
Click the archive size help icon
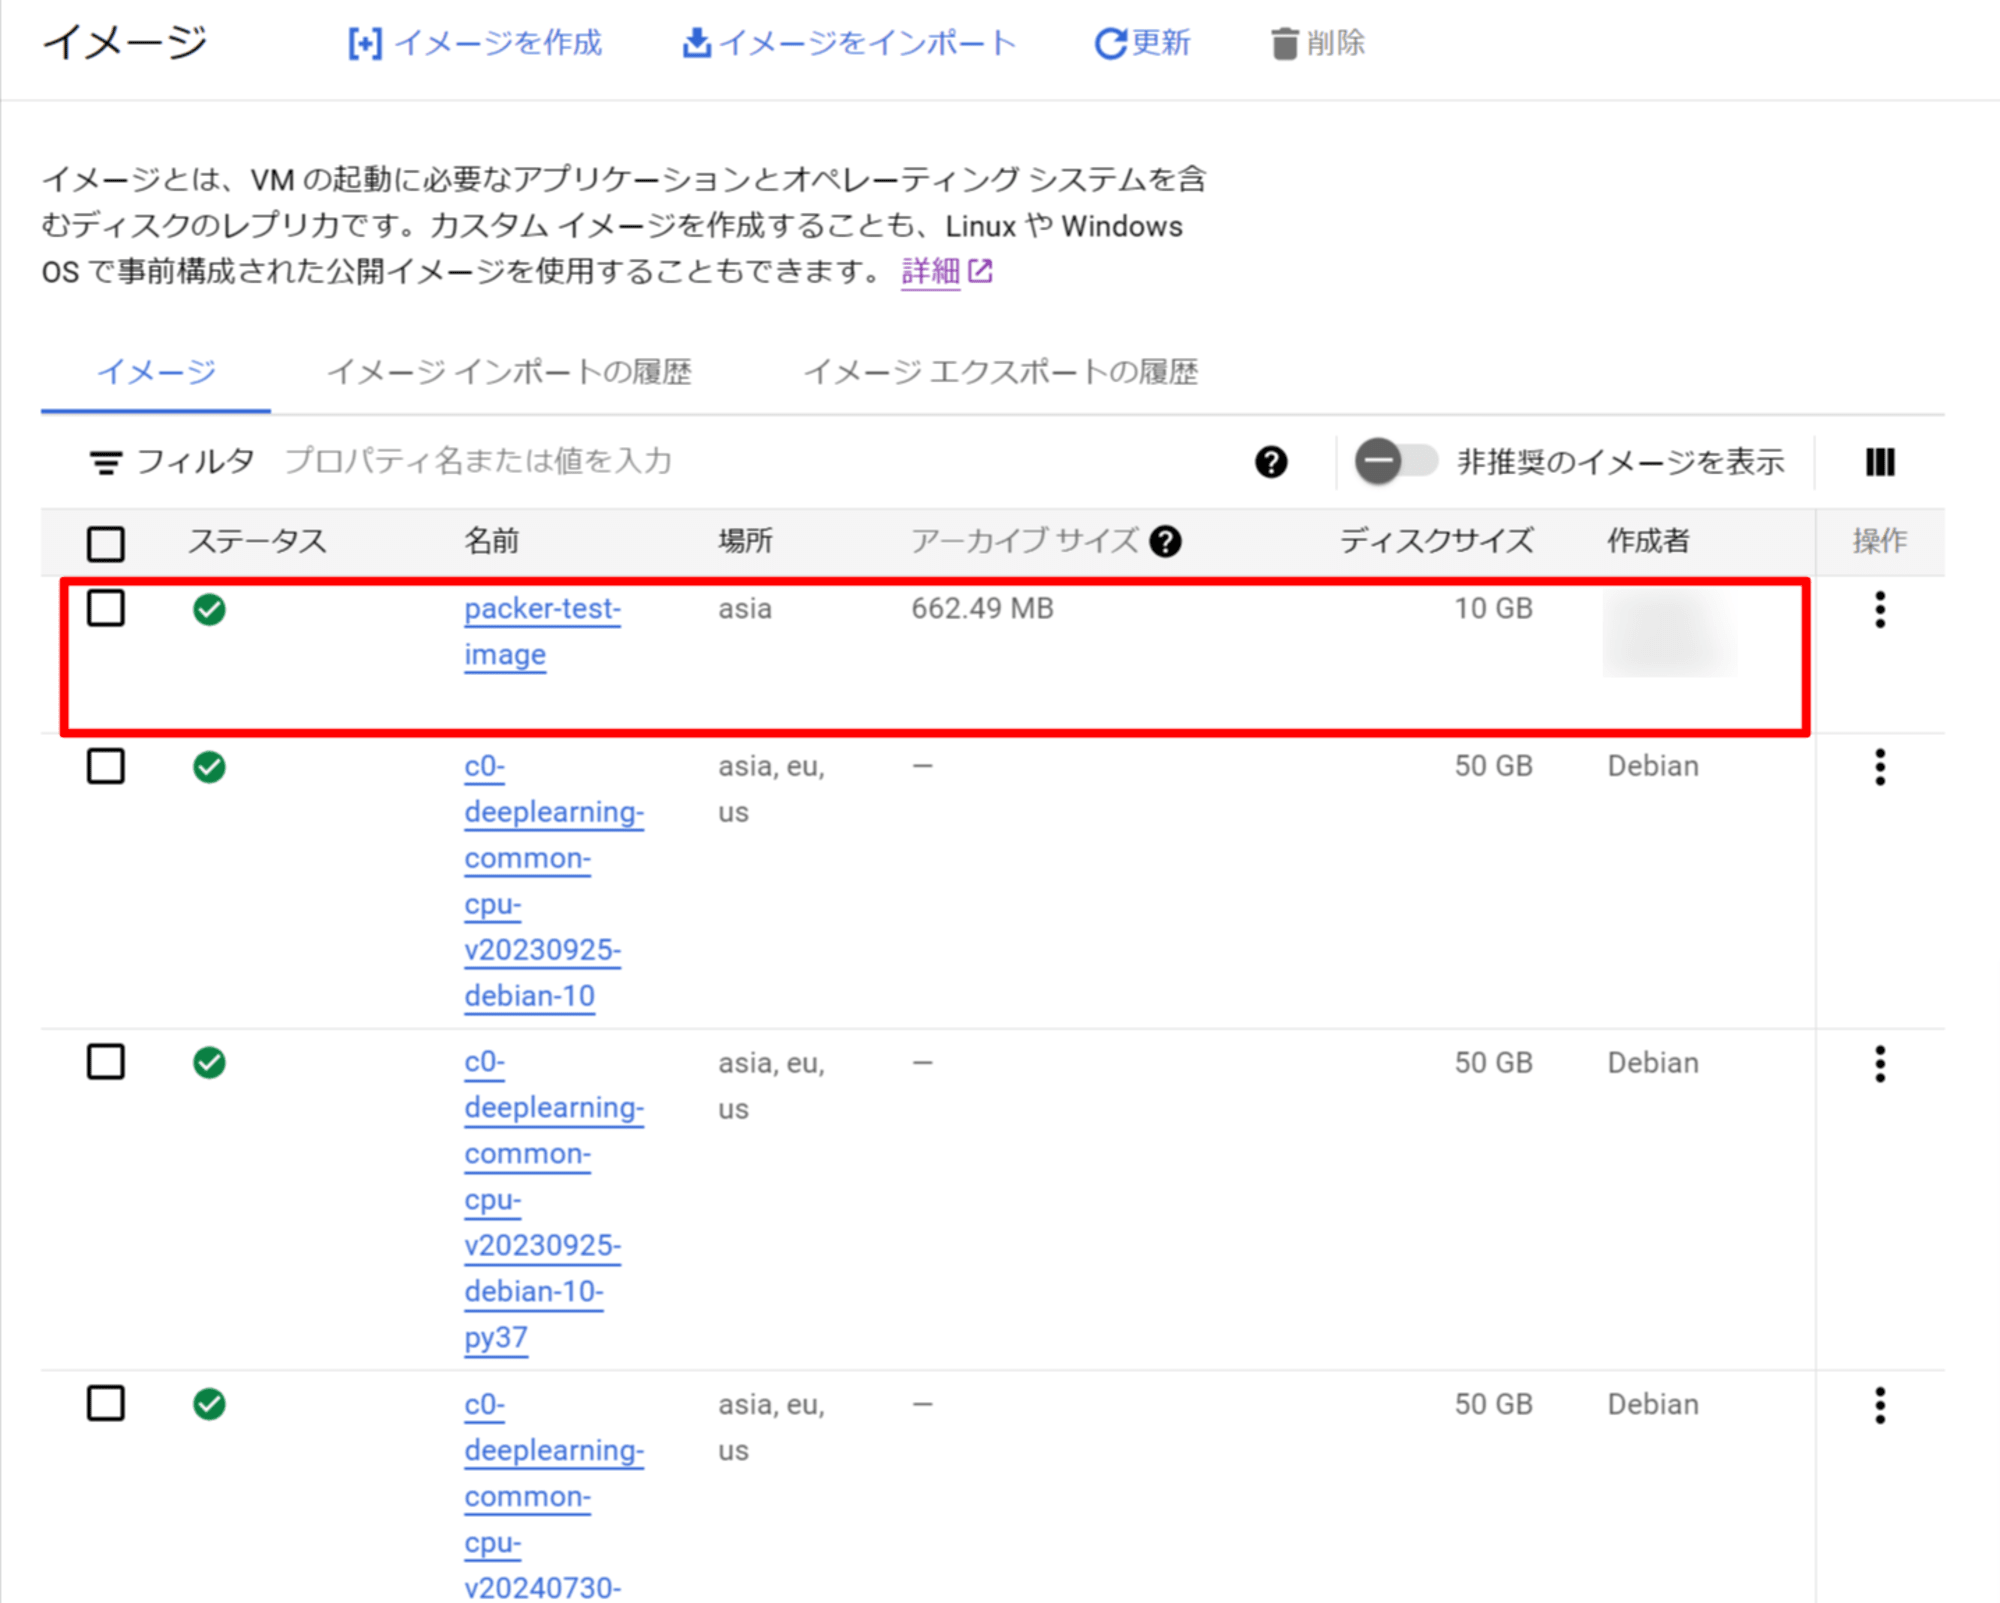(1165, 541)
